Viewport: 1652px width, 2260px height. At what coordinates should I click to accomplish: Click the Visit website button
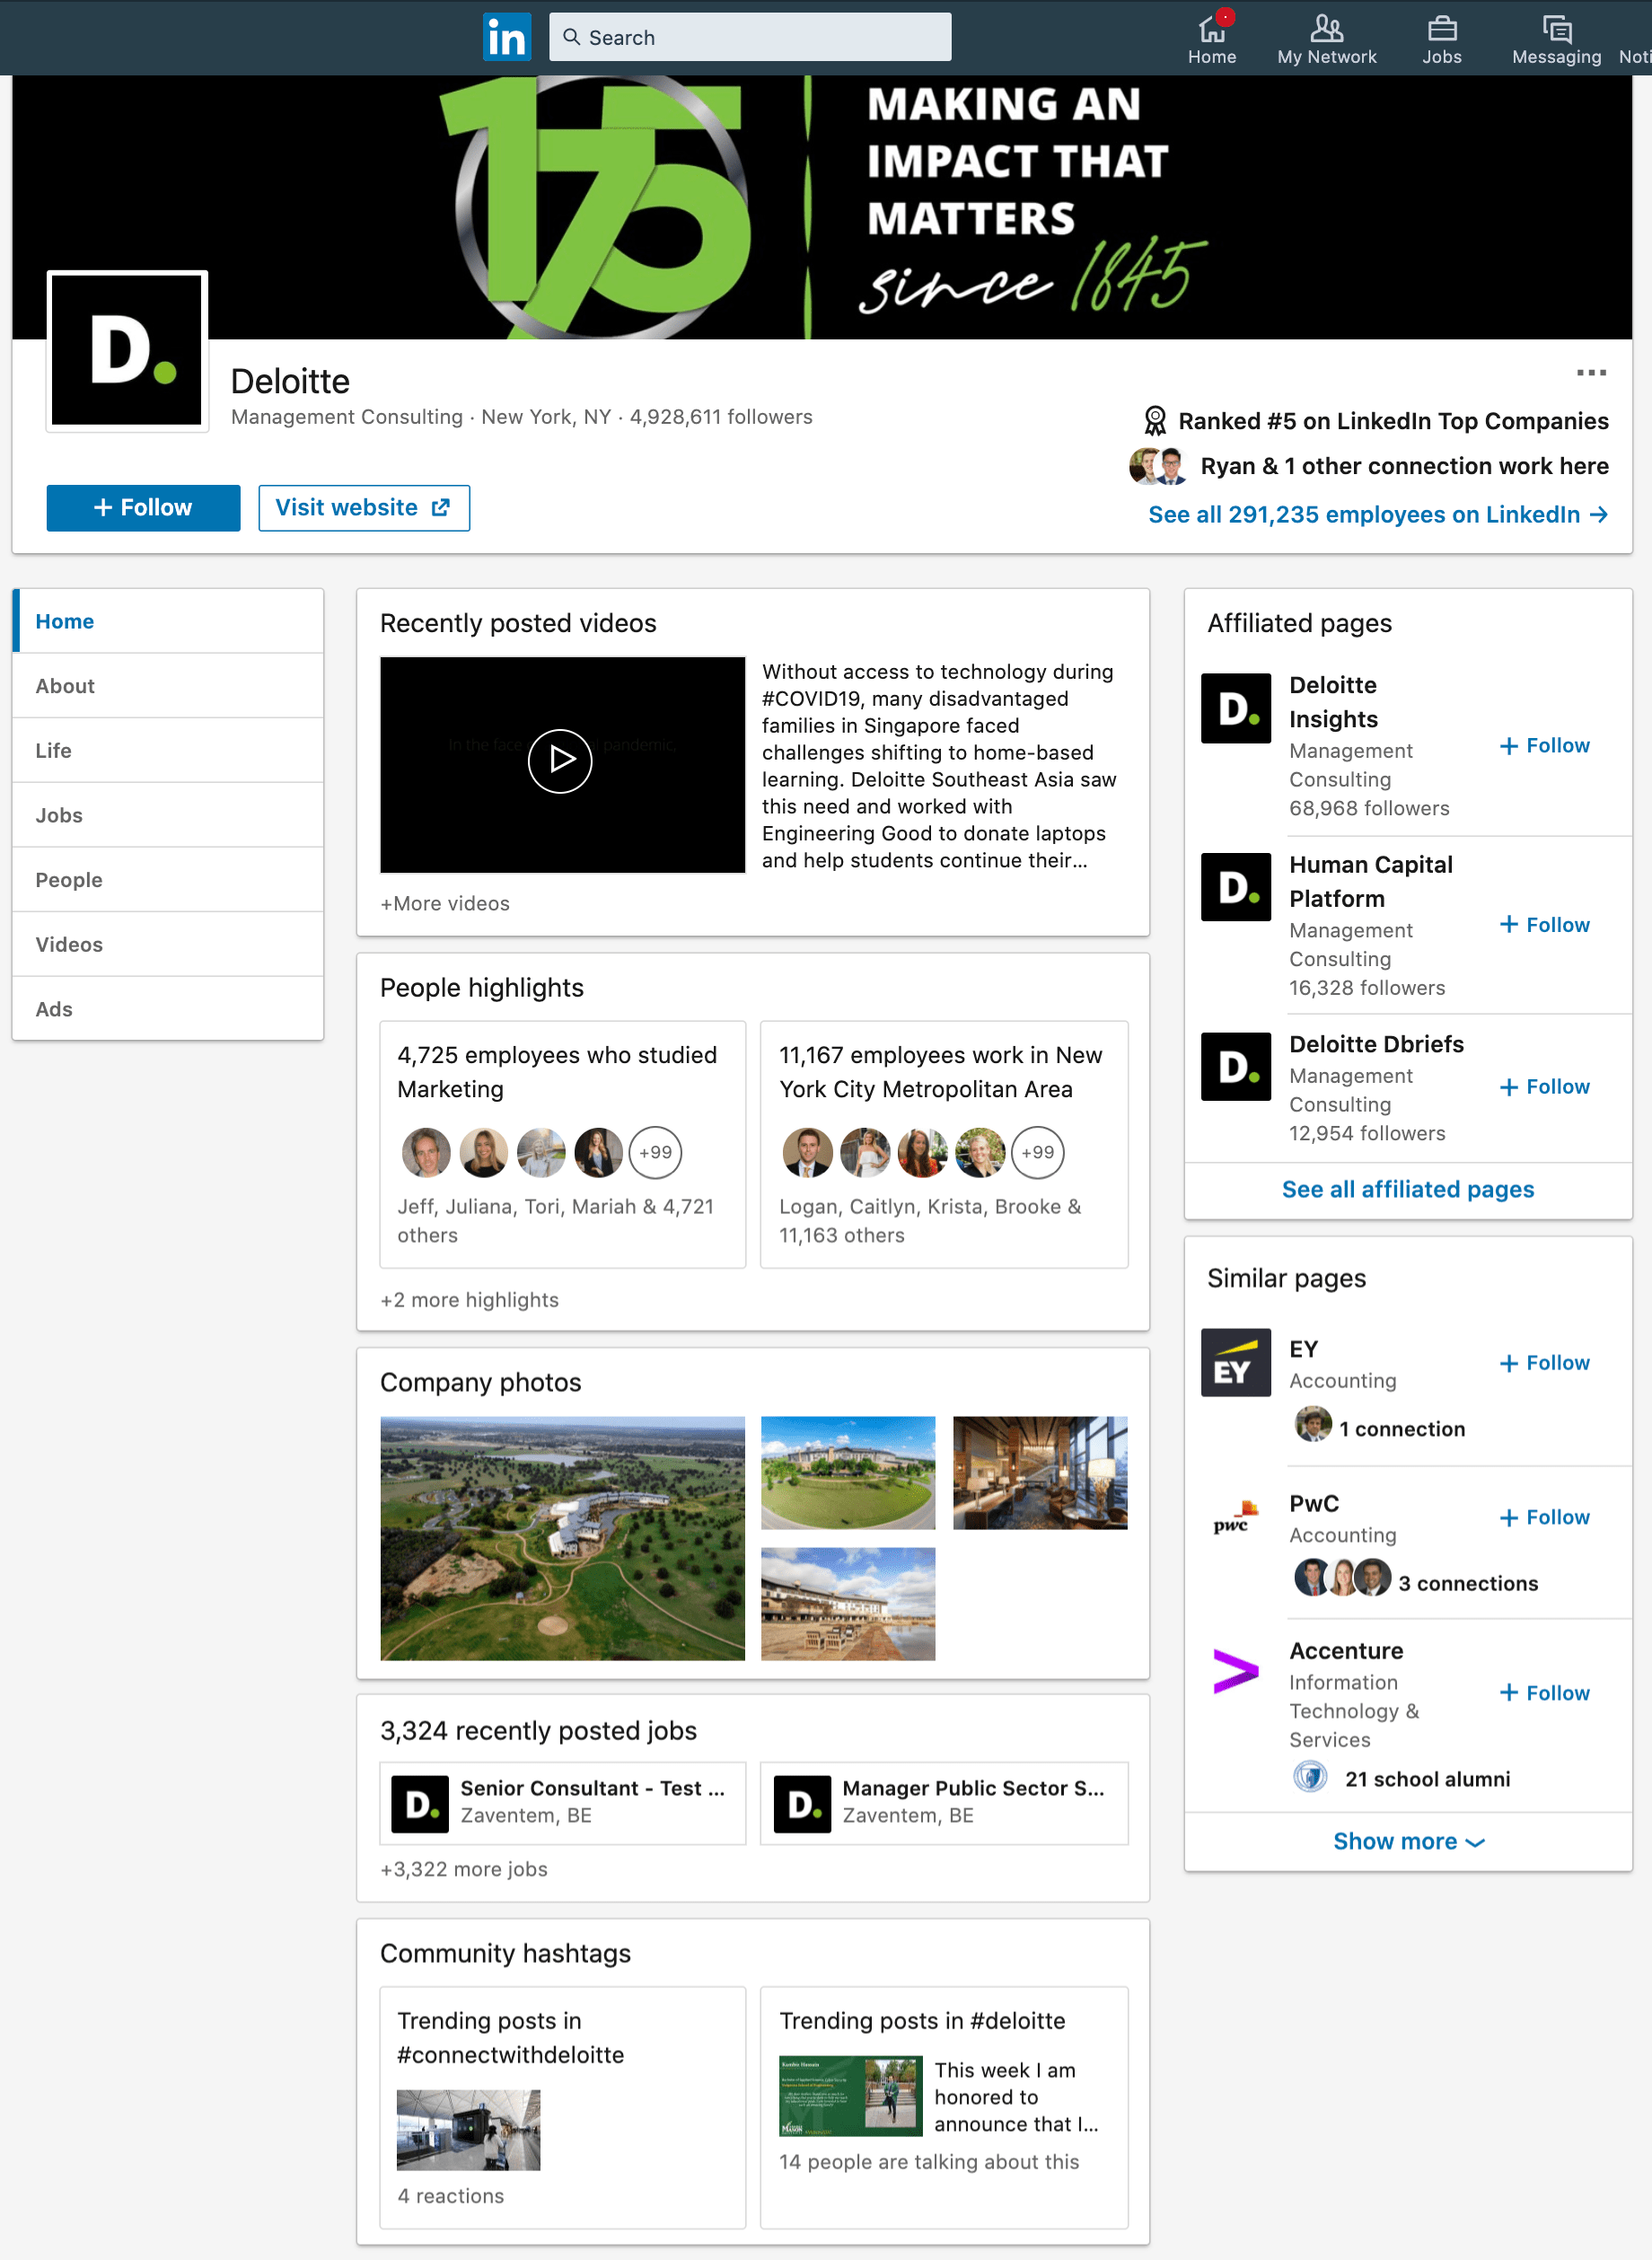point(363,507)
